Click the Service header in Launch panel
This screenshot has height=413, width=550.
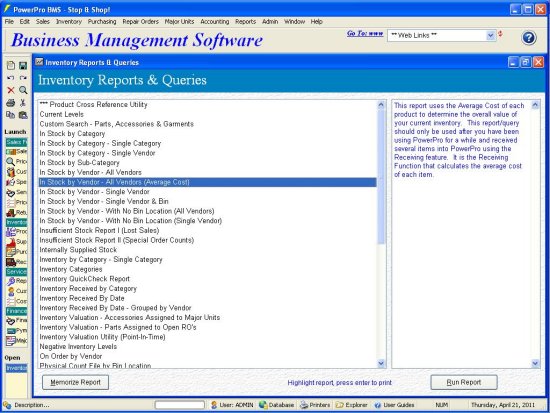[x=16, y=271]
